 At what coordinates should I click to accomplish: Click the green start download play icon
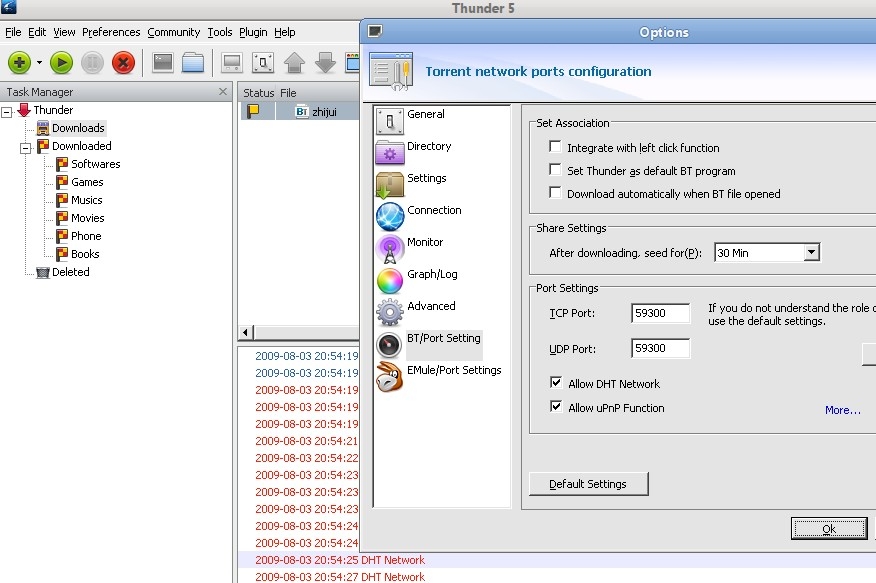coord(61,63)
